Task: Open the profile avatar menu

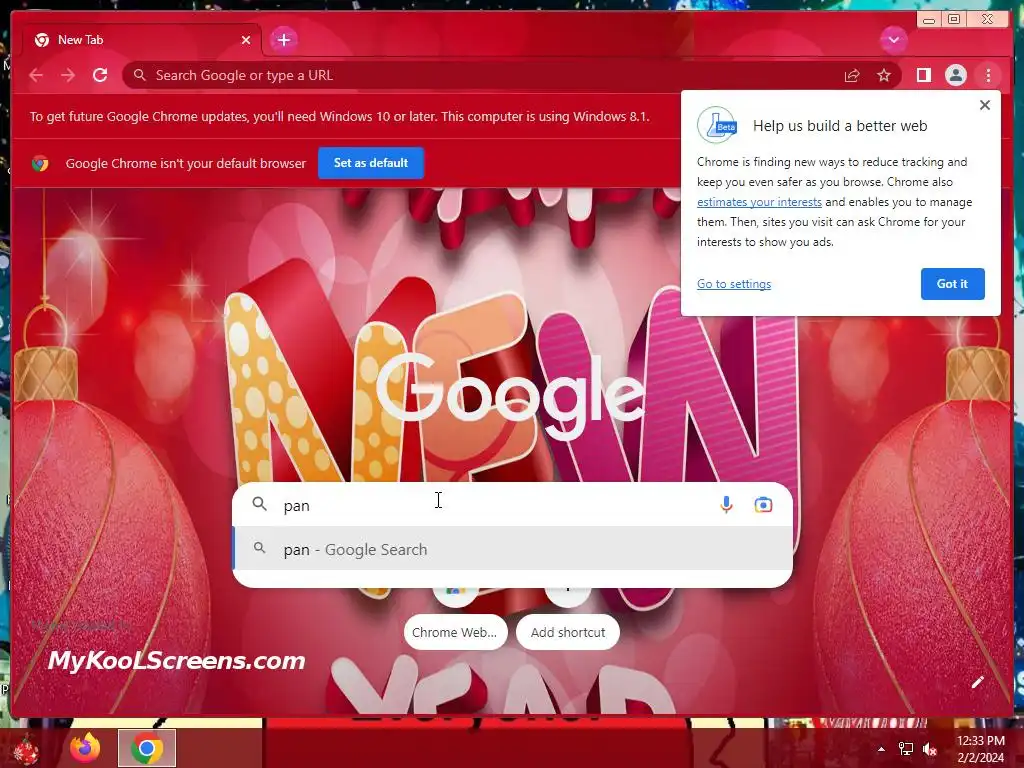Action: pos(955,76)
